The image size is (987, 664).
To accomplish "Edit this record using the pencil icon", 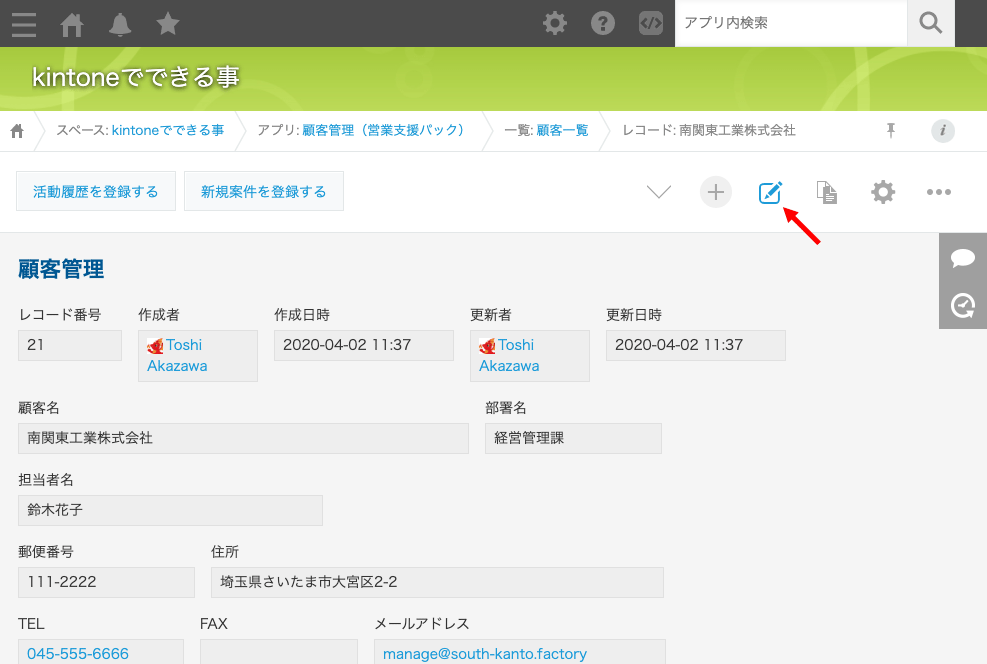I will point(770,192).
